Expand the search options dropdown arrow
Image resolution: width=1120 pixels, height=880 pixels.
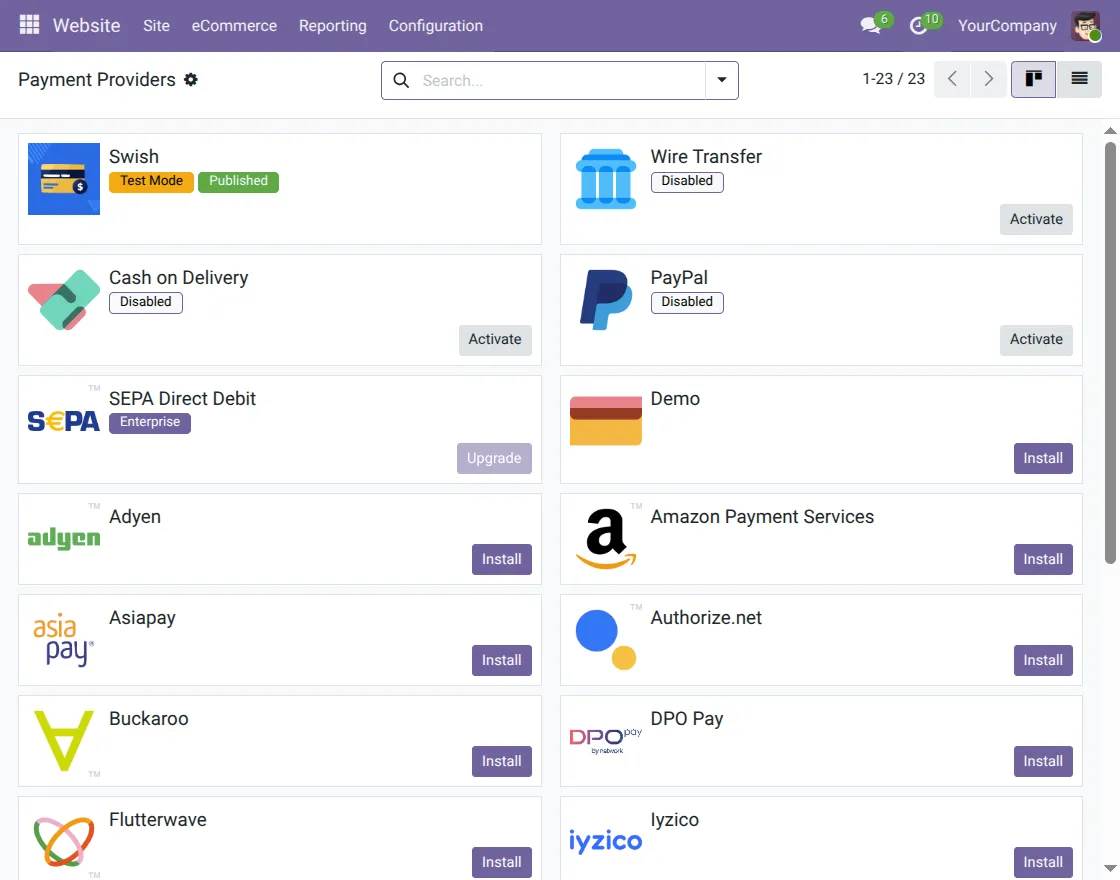click(x=721, y=80)
